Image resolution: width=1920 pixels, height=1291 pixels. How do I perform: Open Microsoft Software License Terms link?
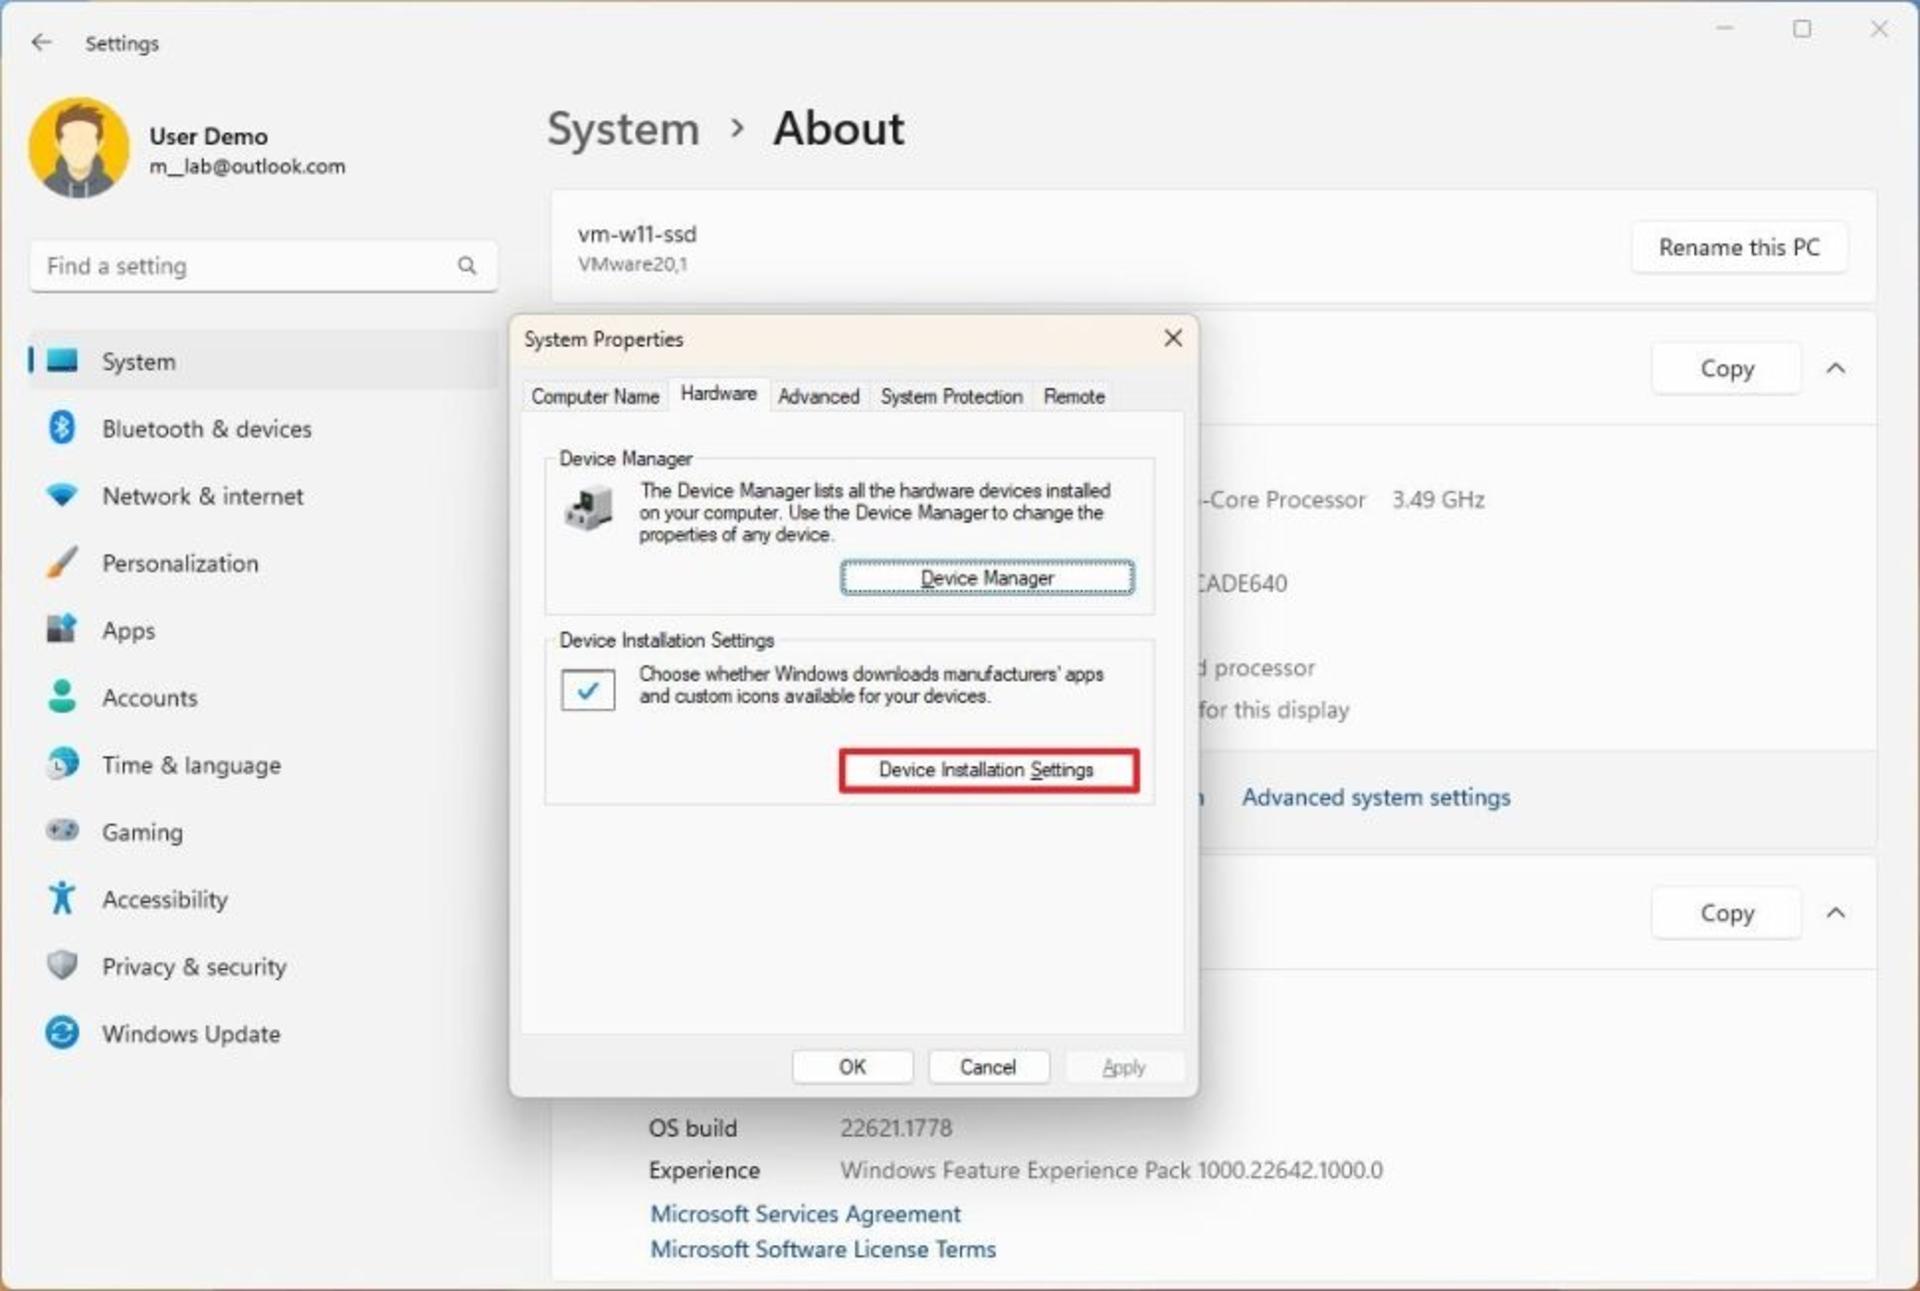[823, 1249]
